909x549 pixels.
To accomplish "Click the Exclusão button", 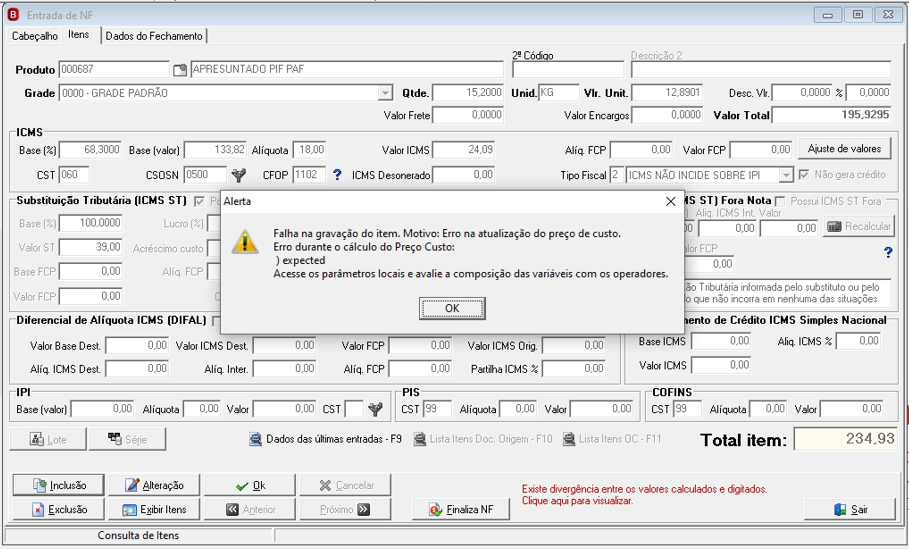I will [x=59, y=510].
